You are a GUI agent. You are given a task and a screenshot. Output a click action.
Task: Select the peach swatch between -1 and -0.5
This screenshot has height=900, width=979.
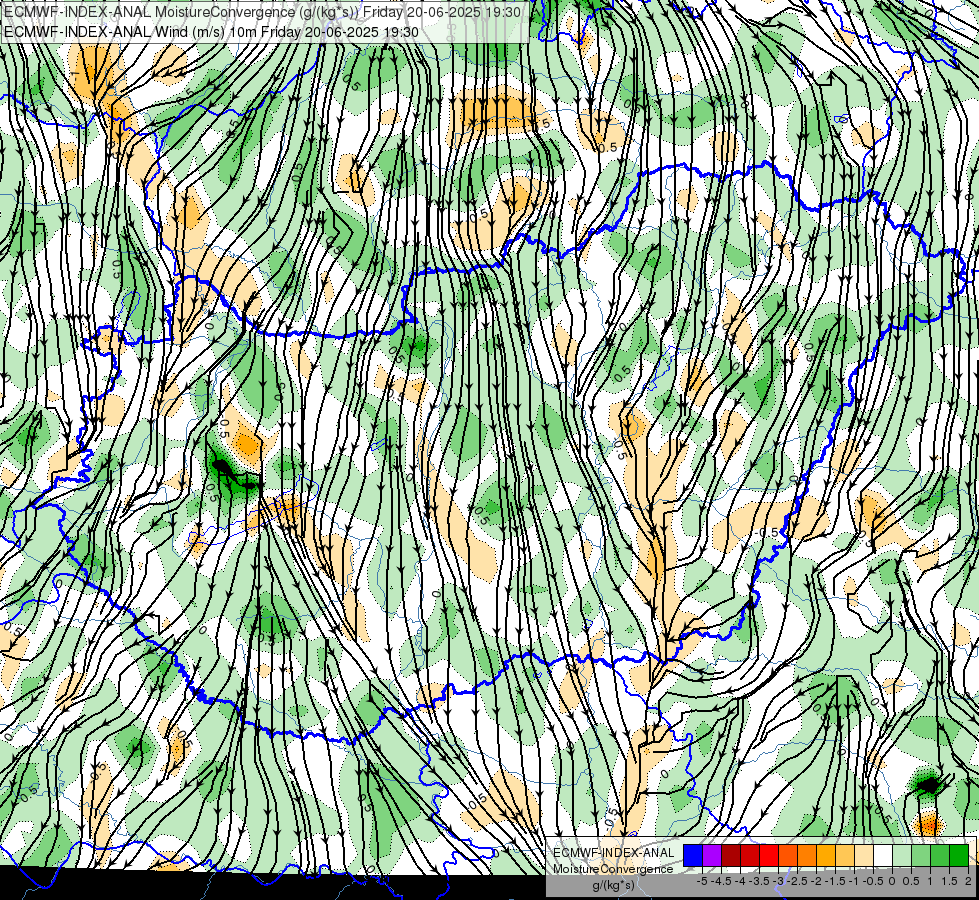[x=864, y=856]
